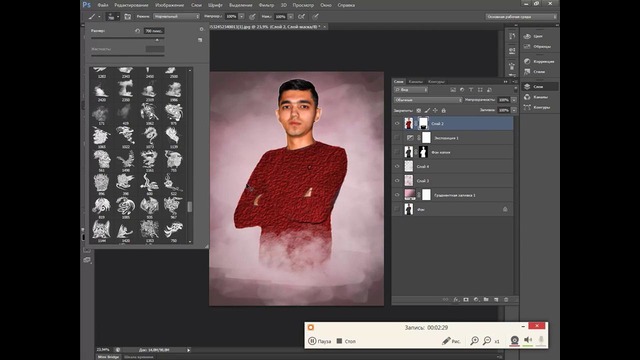Select the brush preset labeled 1065
The height and width of the screenshot is (360, 640).
tap(101, 136)
